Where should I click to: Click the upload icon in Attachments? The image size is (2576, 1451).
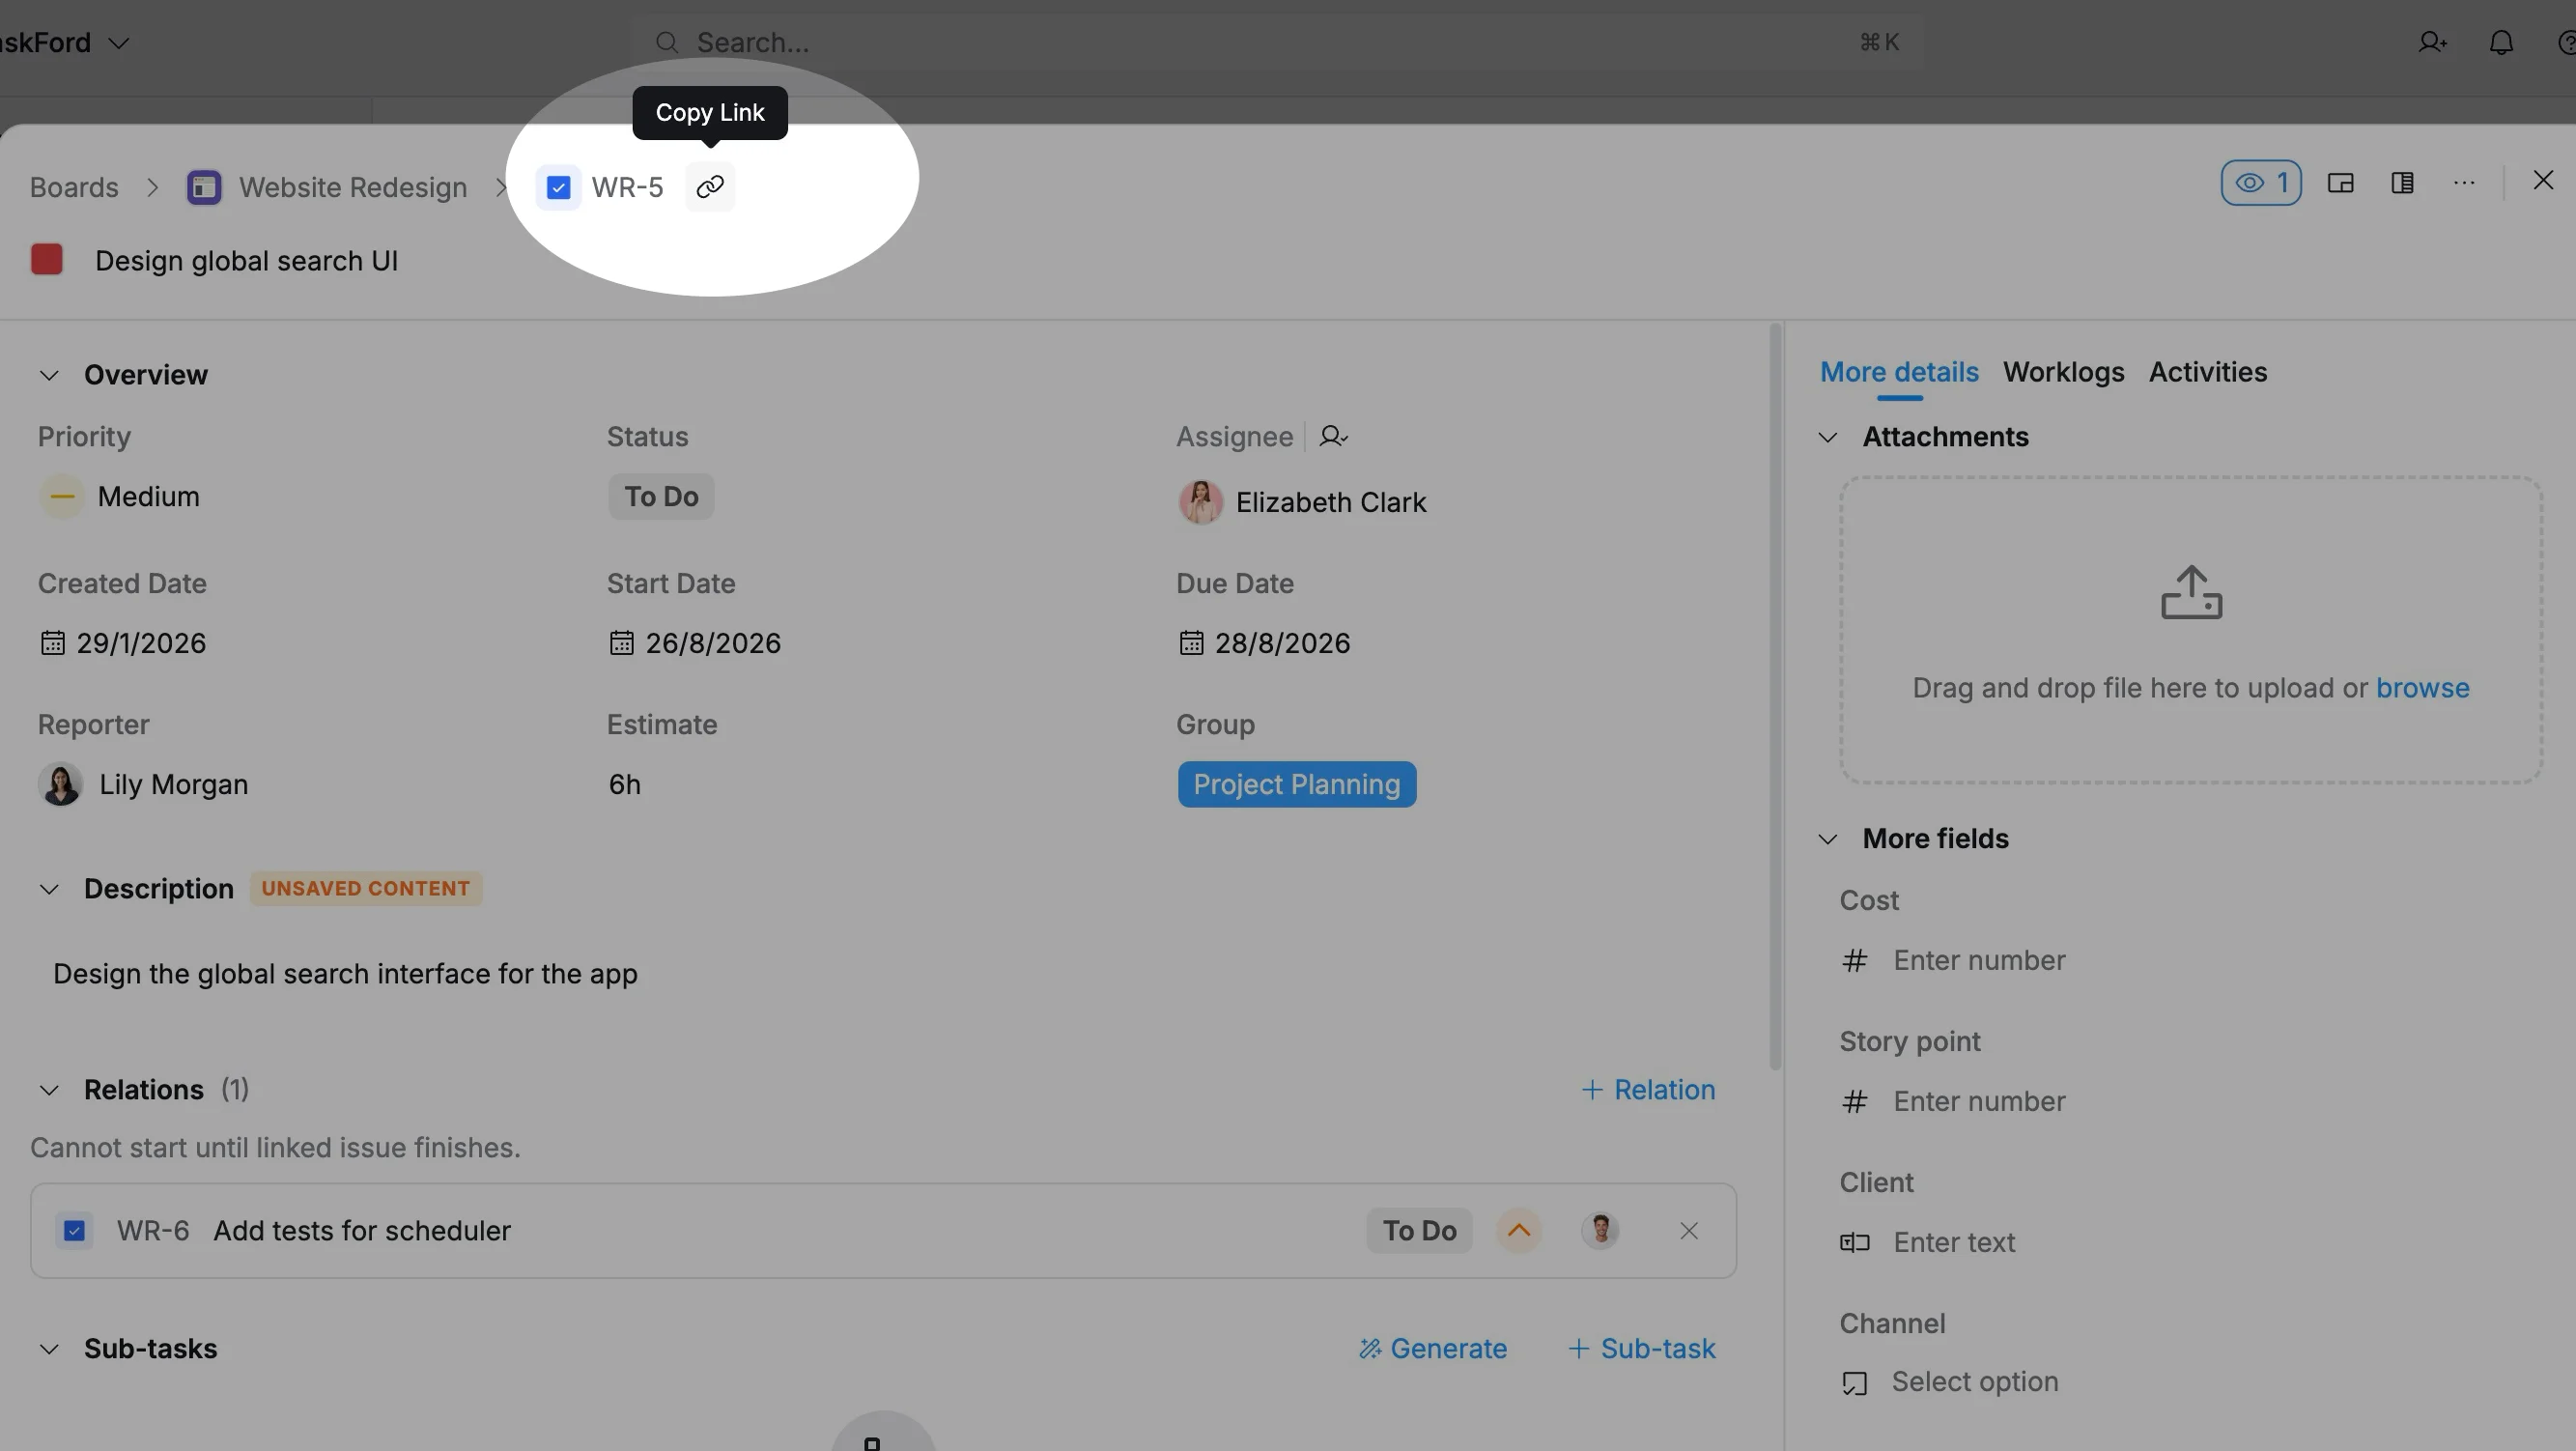[x=2191, y=592]
